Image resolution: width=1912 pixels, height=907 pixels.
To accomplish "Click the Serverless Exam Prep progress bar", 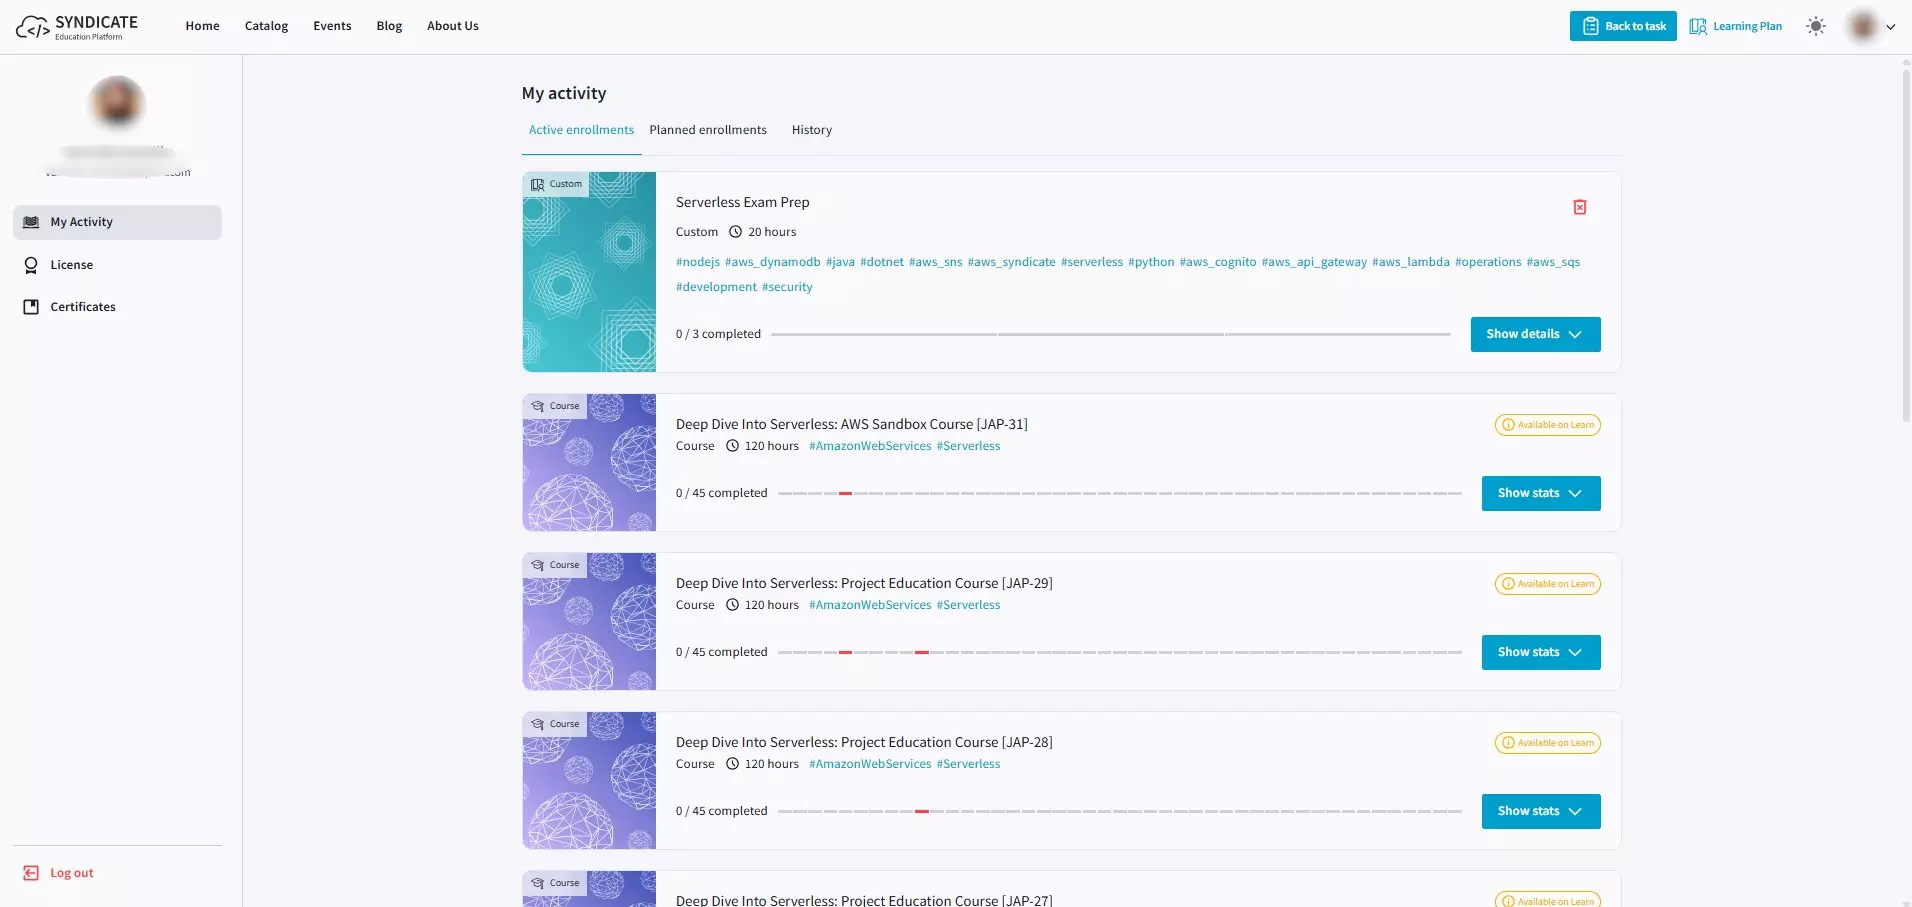I will [1111, 334].
